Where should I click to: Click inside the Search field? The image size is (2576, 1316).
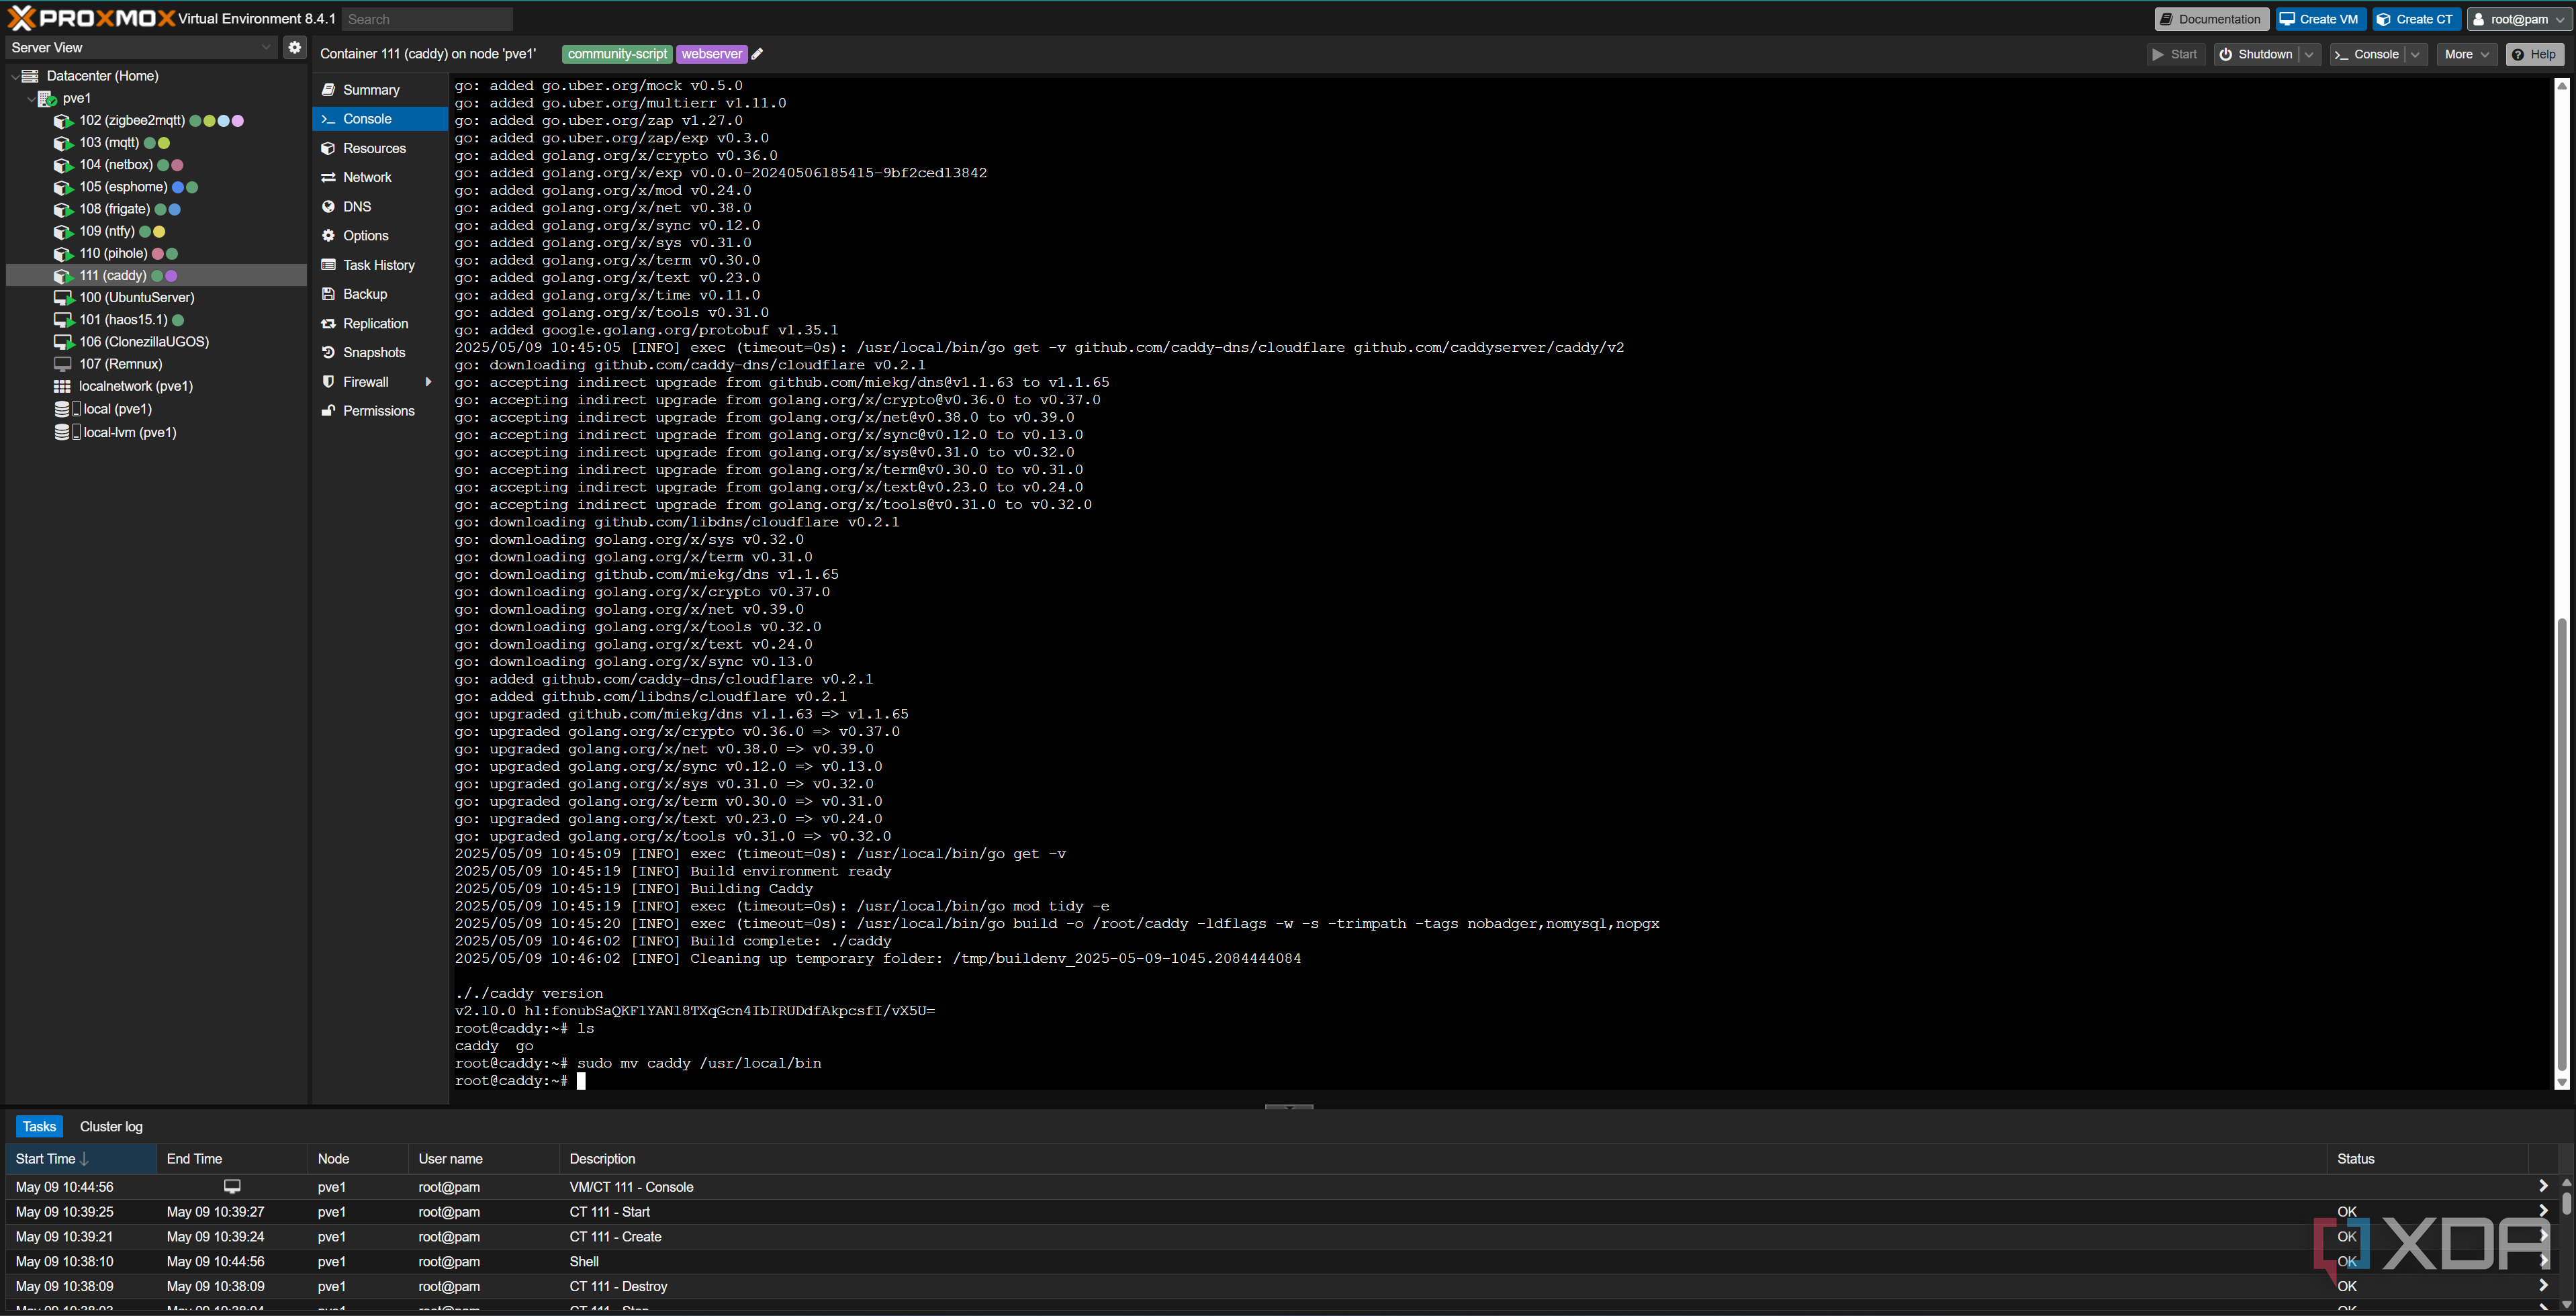[427, 18]
